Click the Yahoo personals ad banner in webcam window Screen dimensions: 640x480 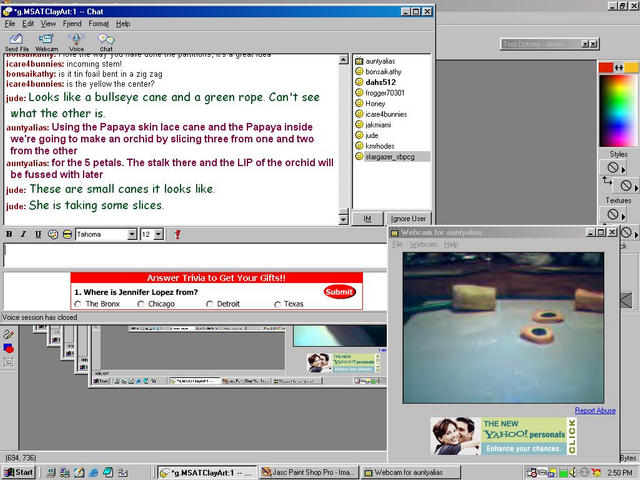pos(504,436)
